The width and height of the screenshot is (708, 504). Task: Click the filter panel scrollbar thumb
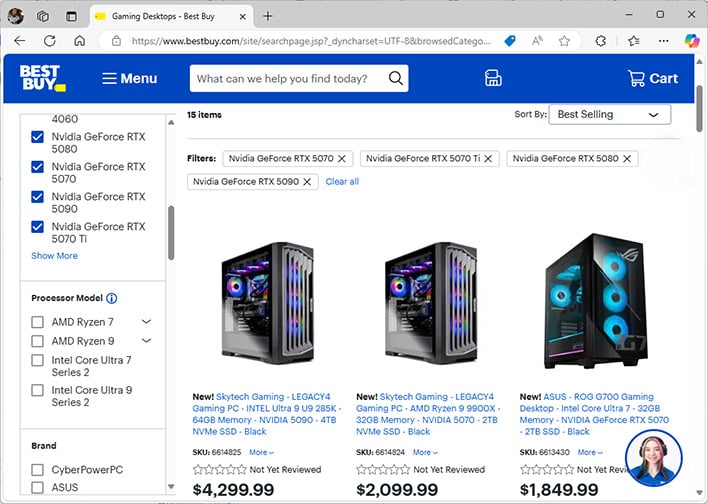click(x=171, y=233)
